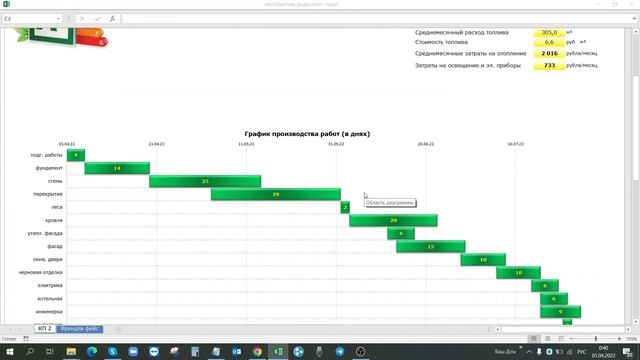Click the Cancel X icon in formula bar
640x360 pixels.
click(x=82, y=19)
